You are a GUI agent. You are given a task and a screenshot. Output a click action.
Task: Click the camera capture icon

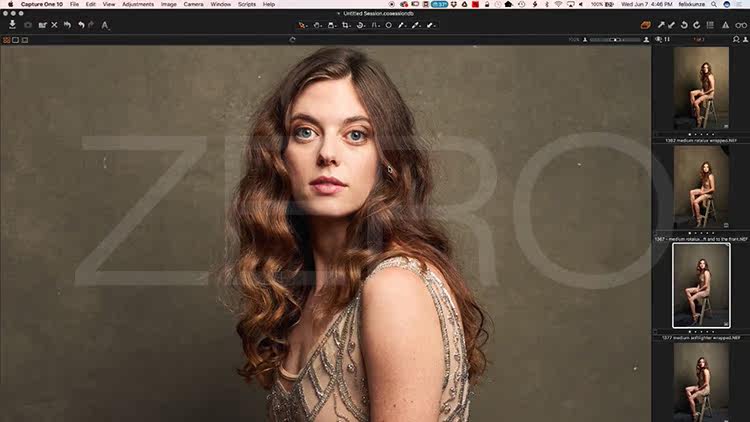pyautogui.click(x=28, y=25)
